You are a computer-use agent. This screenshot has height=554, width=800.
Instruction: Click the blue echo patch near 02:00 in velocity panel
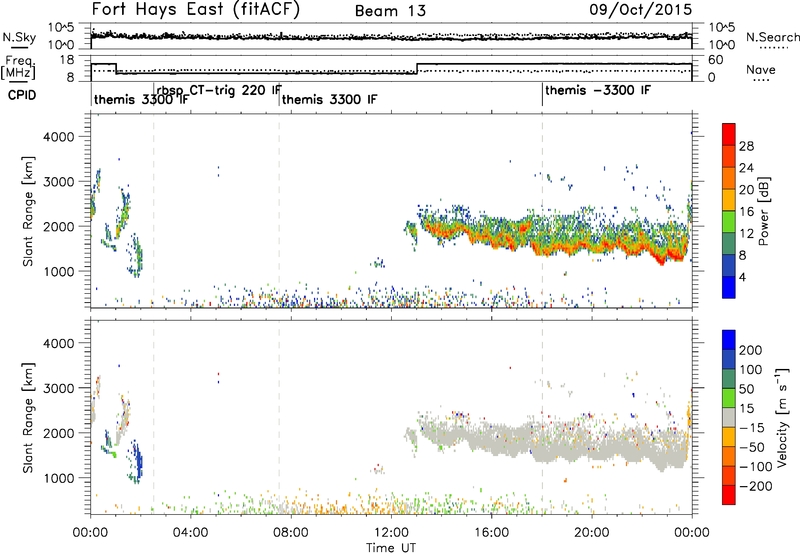coord(137,462)
